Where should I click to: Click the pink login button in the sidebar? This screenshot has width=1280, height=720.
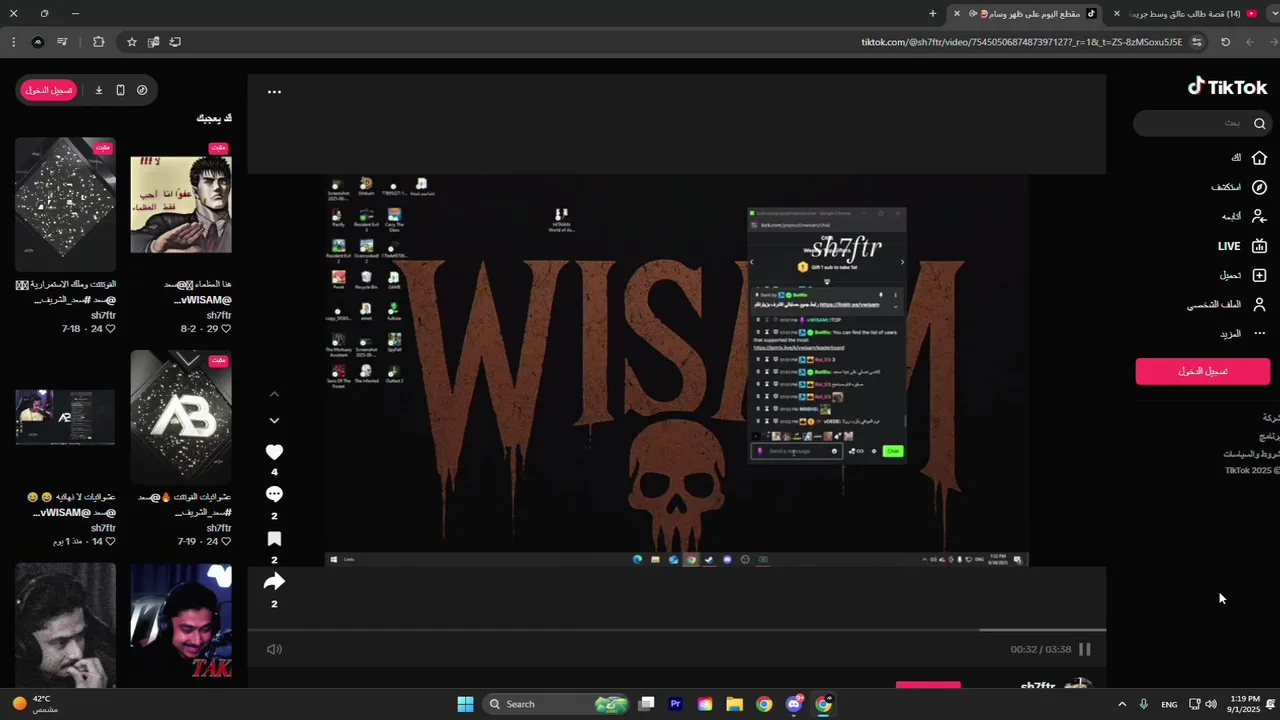1202,371
